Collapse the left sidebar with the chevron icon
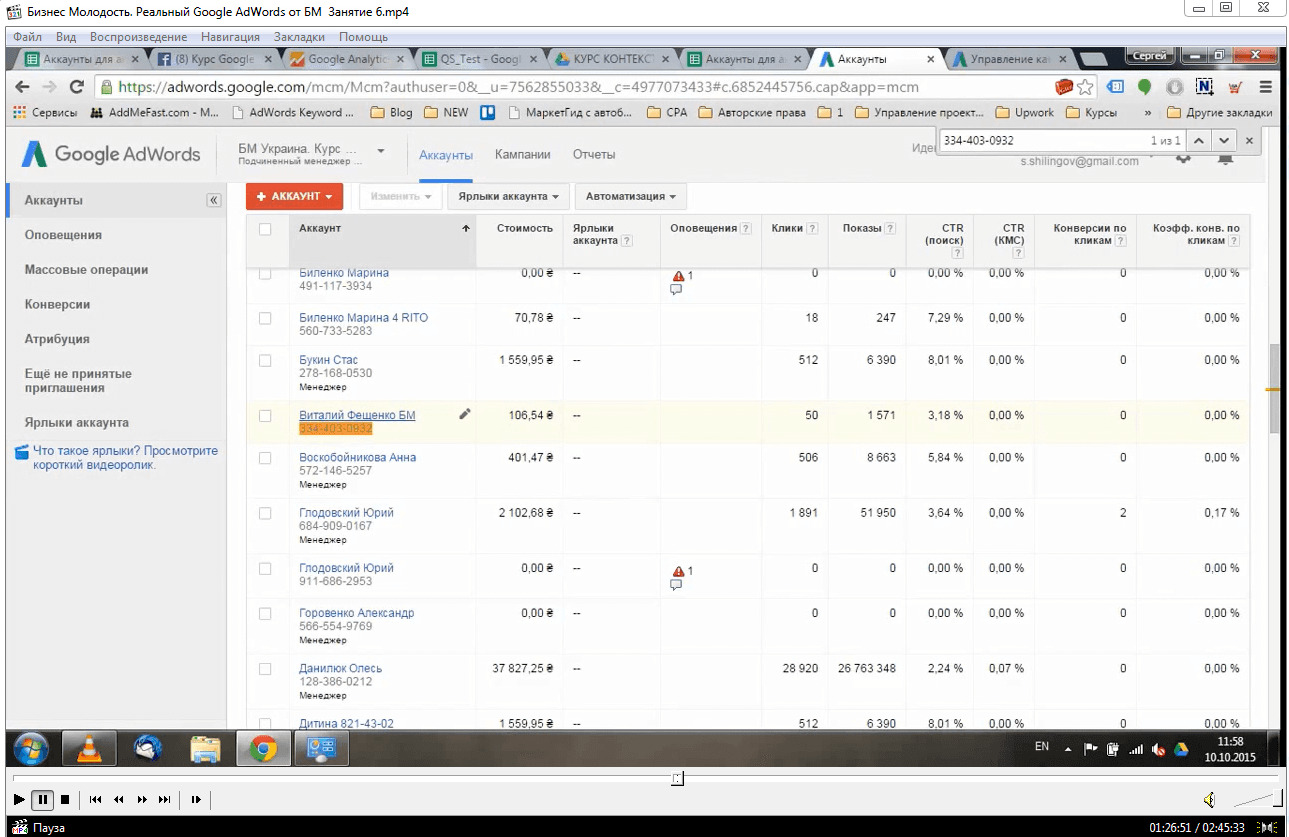The image size is (1289, 837). (x=214, y=200)
